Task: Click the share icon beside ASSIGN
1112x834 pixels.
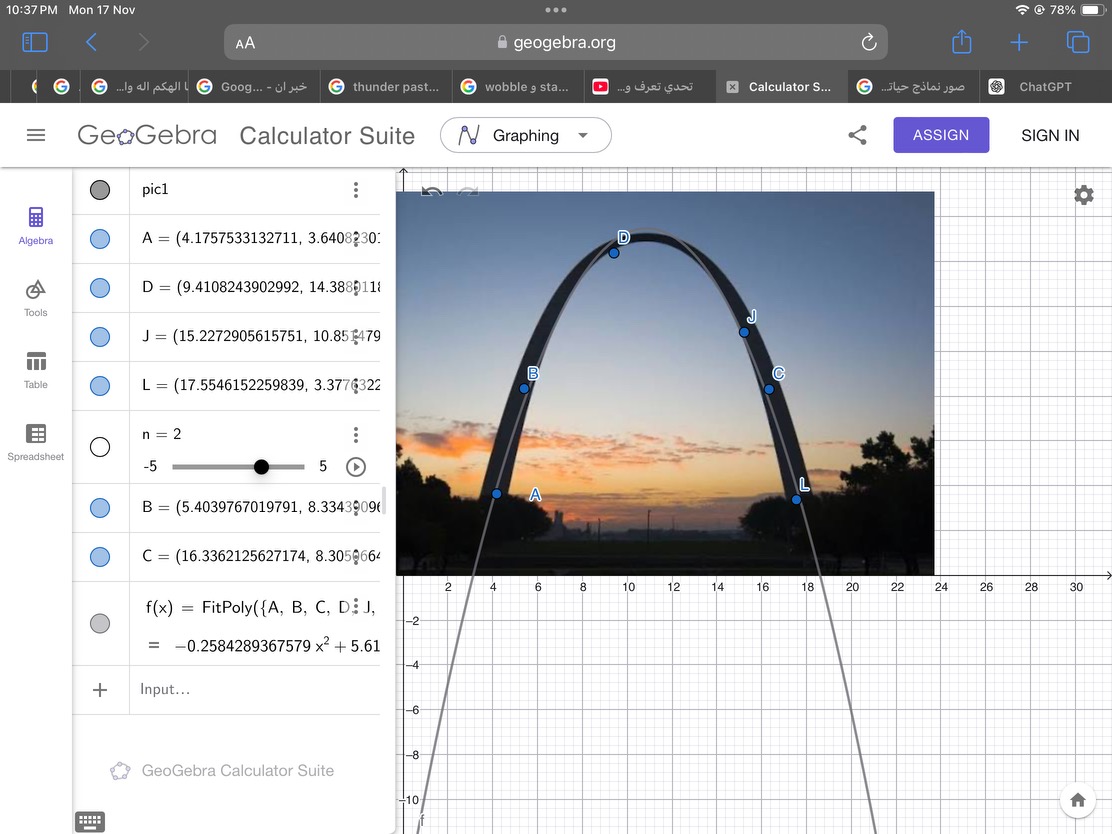Action: (857, 135)
